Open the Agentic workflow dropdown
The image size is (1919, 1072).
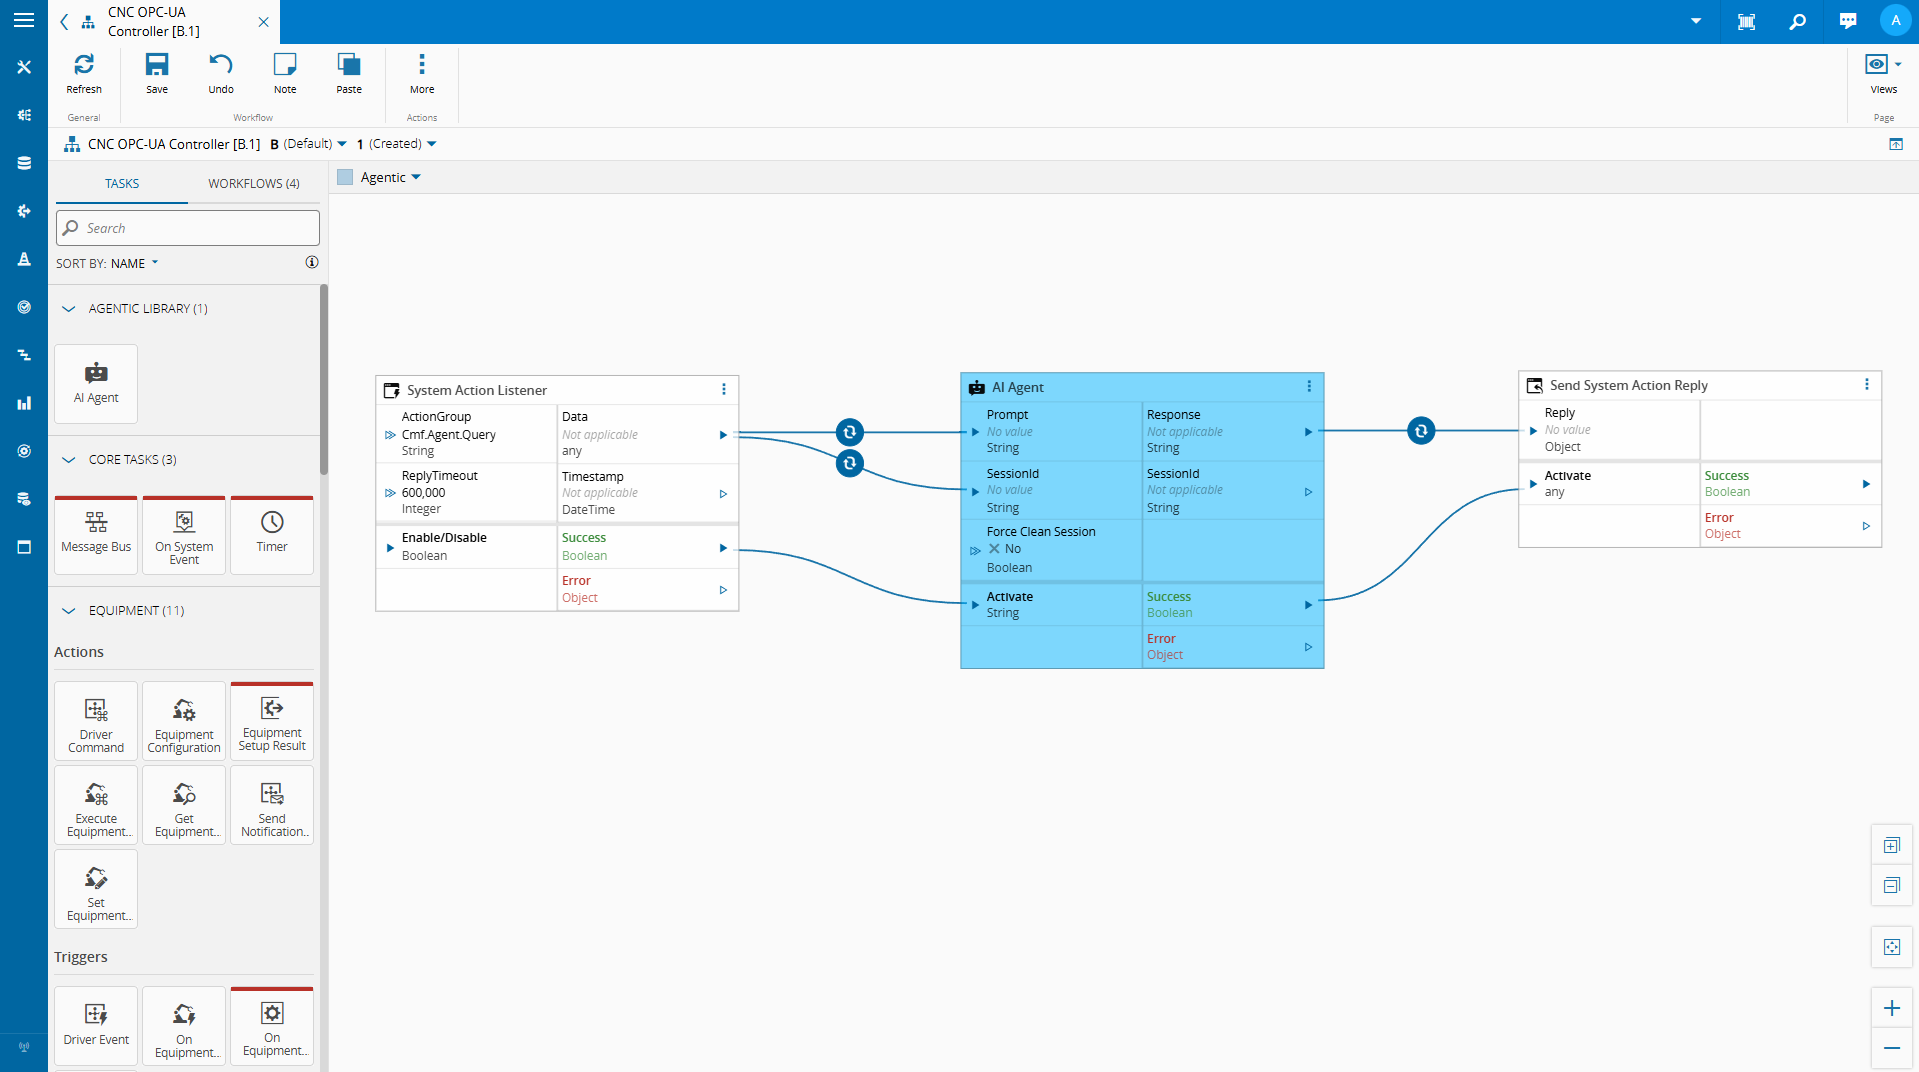click(x=416, y=177)
